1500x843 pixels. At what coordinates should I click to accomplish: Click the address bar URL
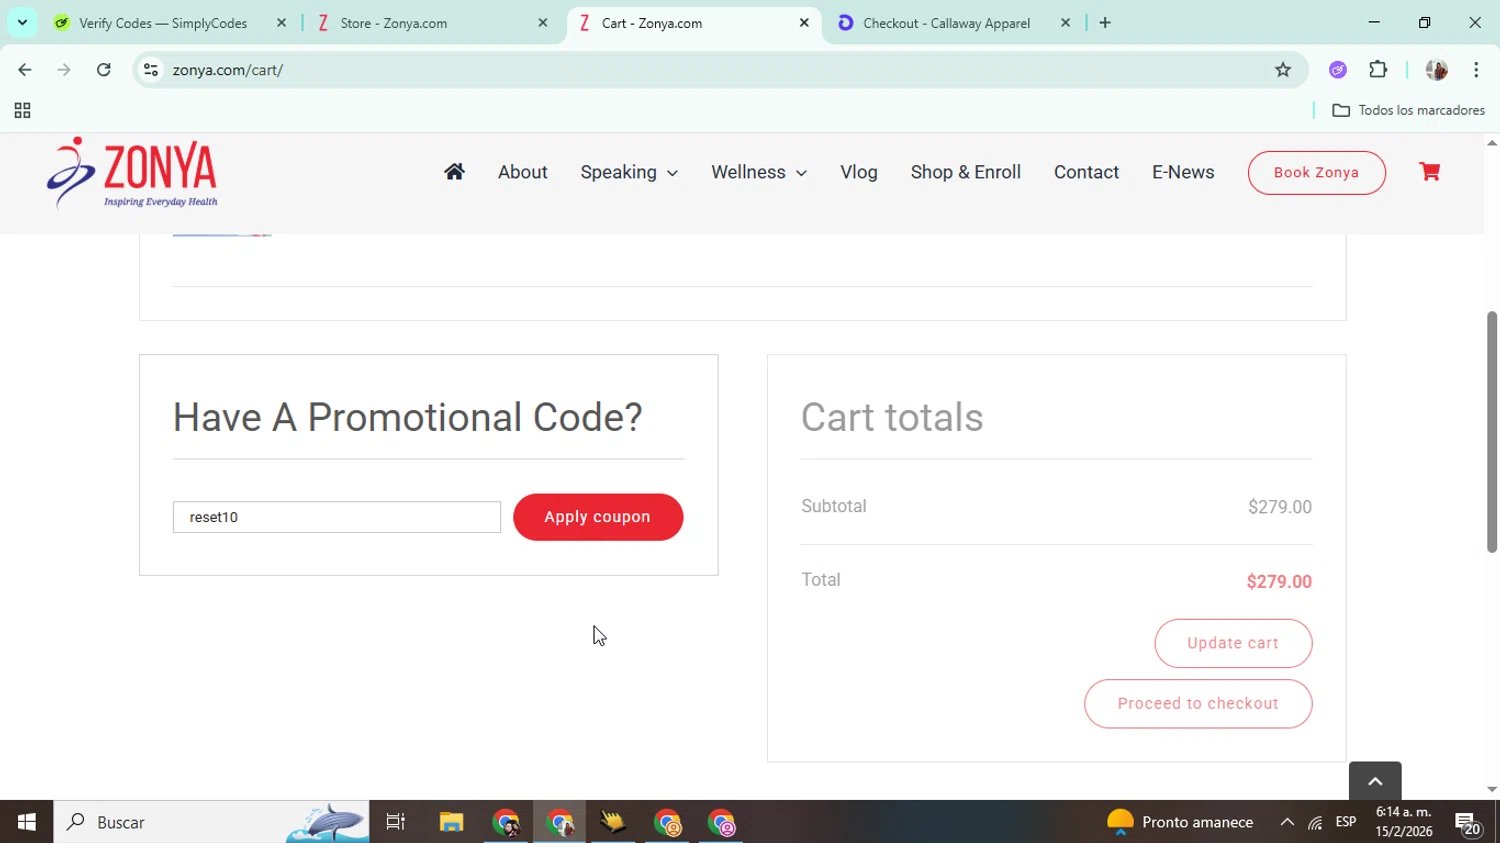coord(228,70)
